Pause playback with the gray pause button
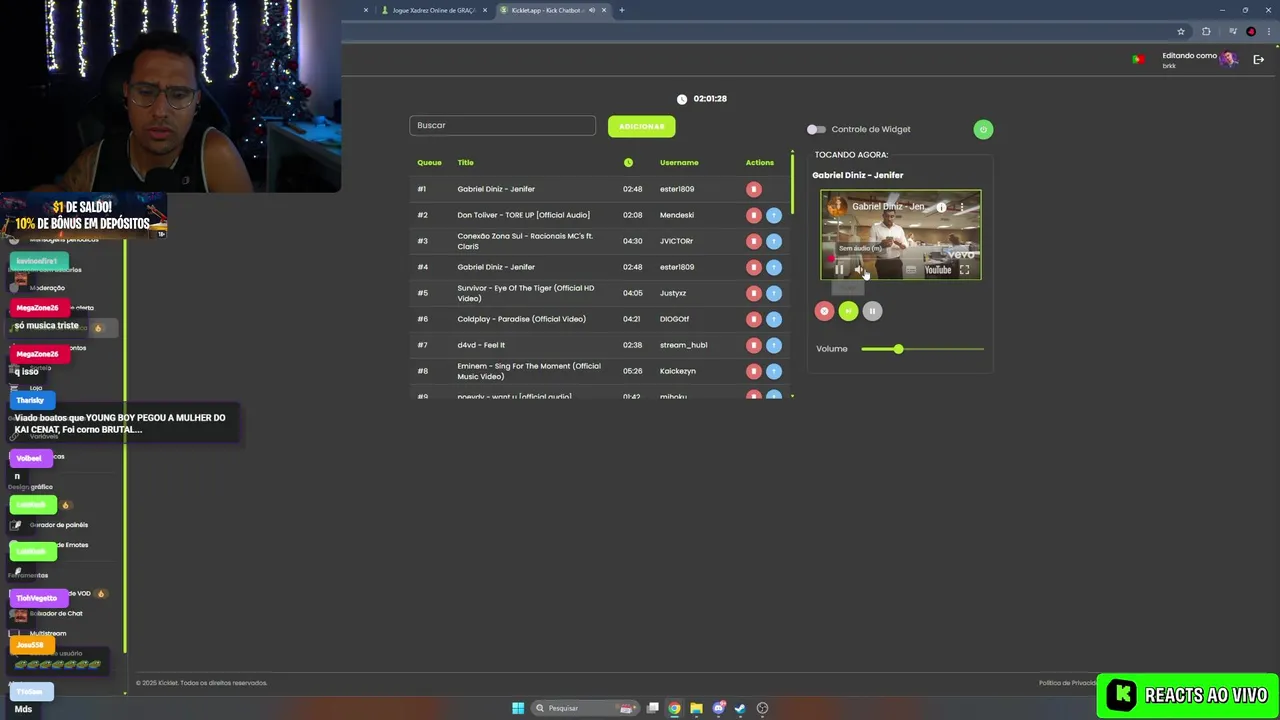 [872, 311]
